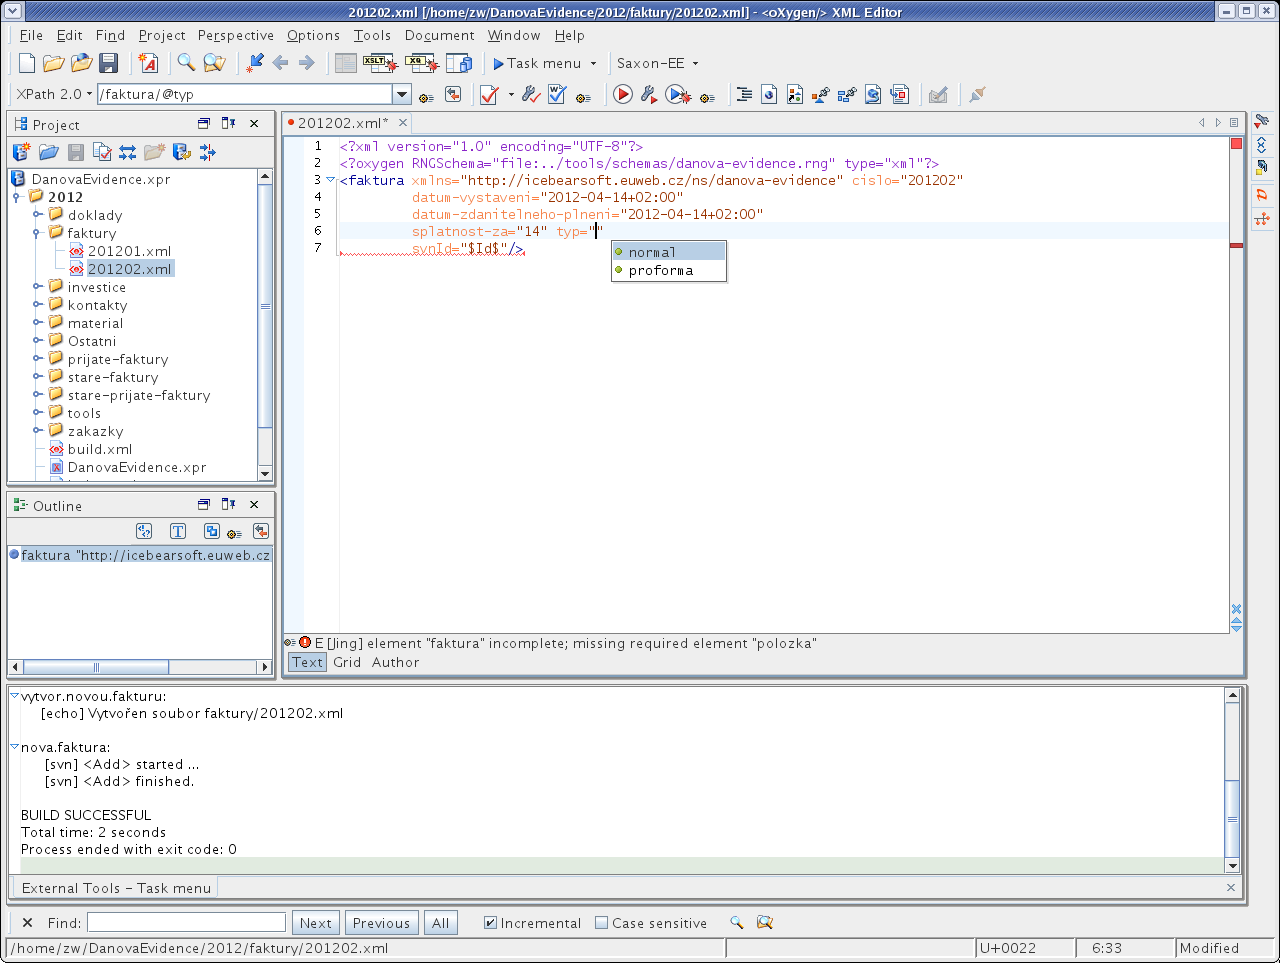The image size is (1280, 963).
Task: Click the back navigation arrow in the toolbar
Action: [280, 63]
